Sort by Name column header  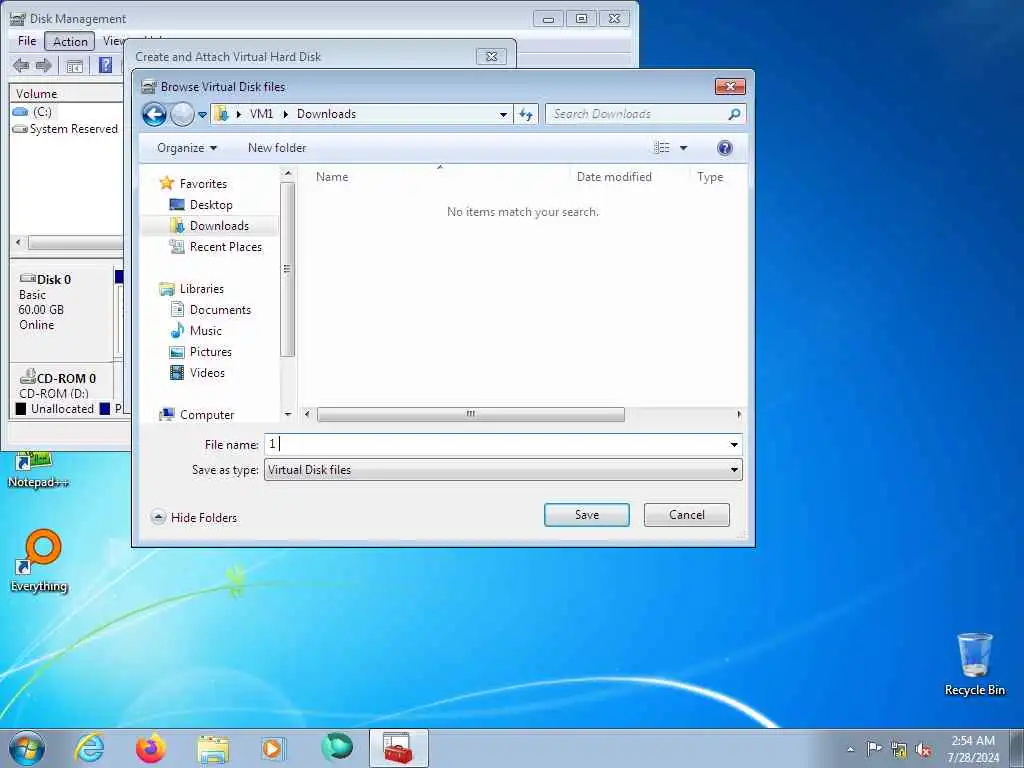tap(332, 177)
